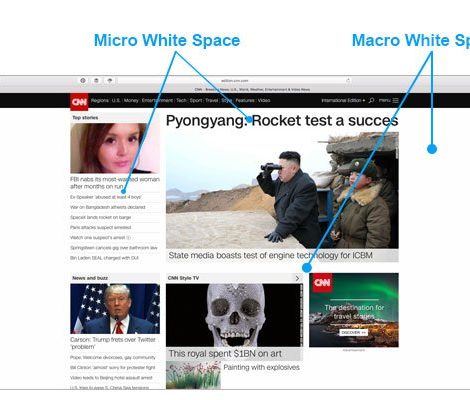This screenshot has width=470, height=400.
Task: Open the Trump photo under News and buzz
Action: coord(115,309)
